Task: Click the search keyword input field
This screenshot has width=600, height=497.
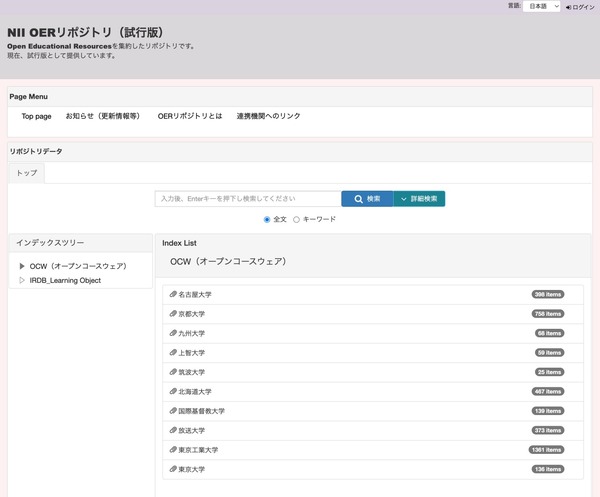Action: coord(247,199)
